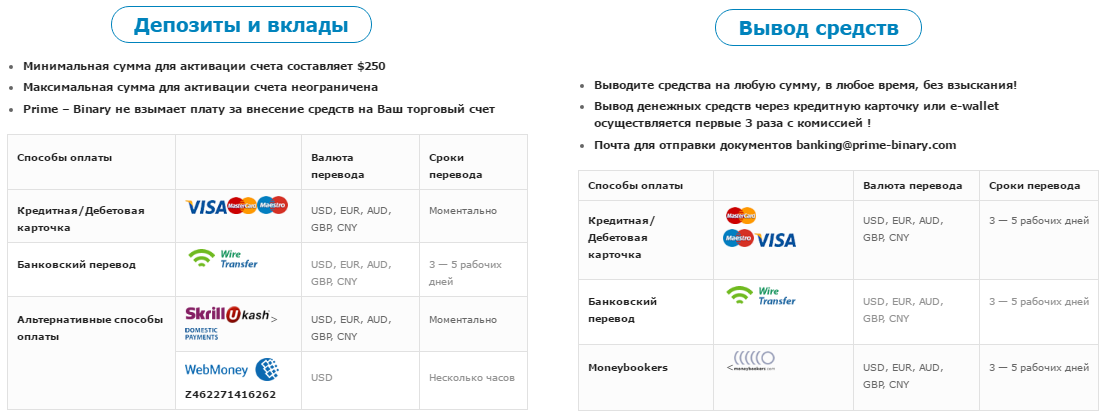The height and width of the screenshot is (418, 1105).
Task: Select the Maestro logo in deposits table
Action: click(273, 205)
